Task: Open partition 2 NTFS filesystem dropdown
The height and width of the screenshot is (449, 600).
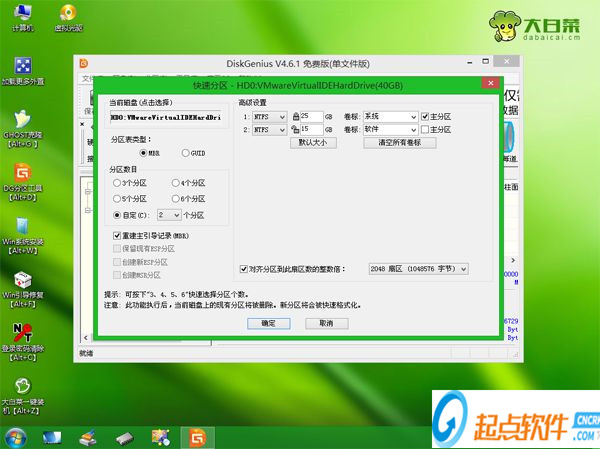Action: pyautogui.click(x=269, y=130)
